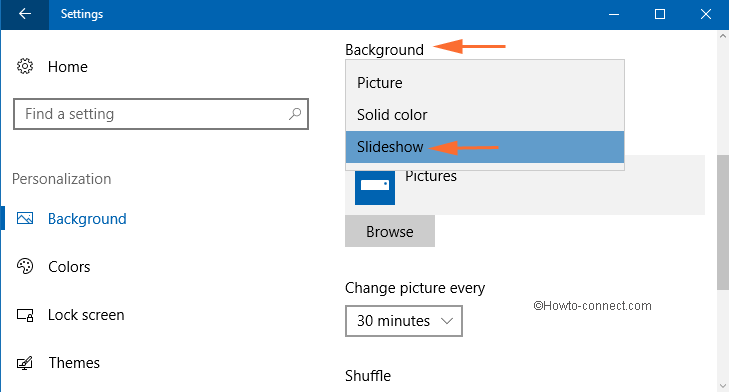Choose Picture from the Background dropdown list
Image resolution: width=729 pixels, height=392 pixels.
[x=484, y=83]
